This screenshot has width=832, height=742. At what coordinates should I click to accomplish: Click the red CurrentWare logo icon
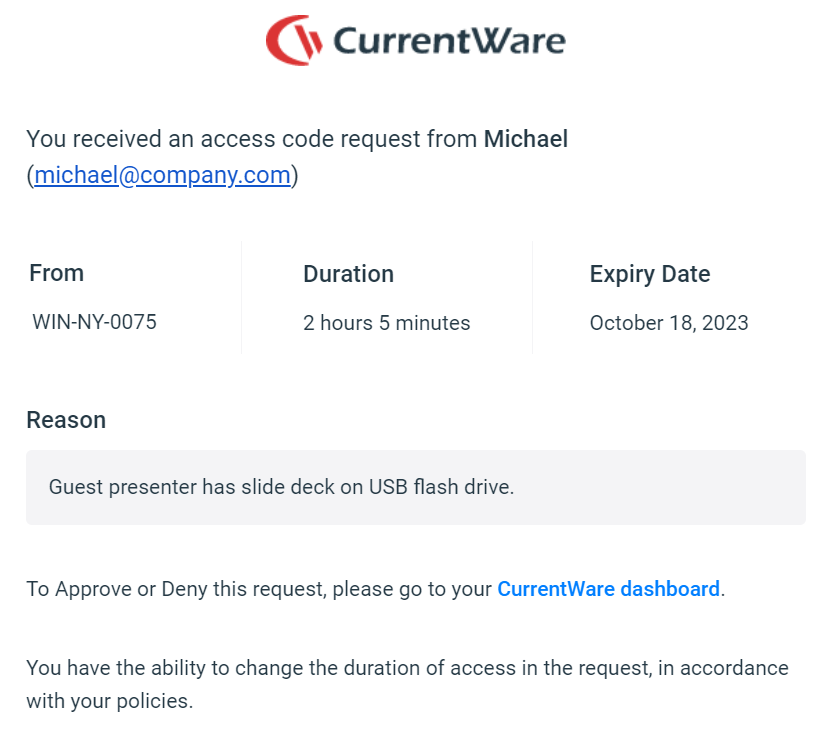pyautogui.click(x=294, y=40)
